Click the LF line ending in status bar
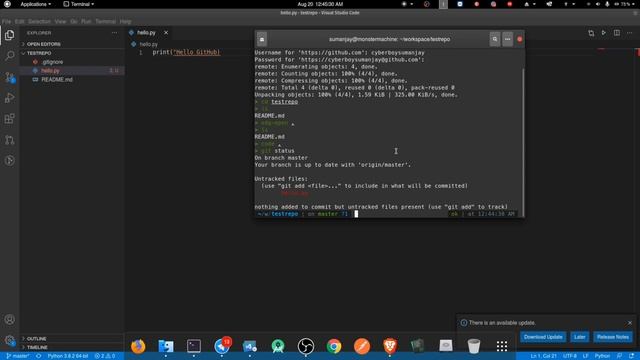Screen dimensions: 640x360 coord(585,356)
